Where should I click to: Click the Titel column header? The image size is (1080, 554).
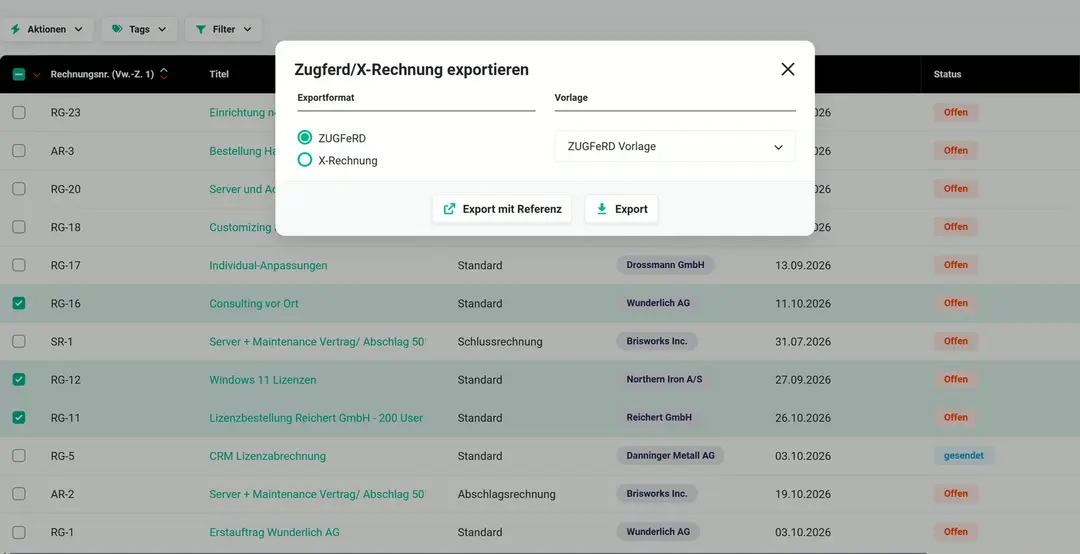(219, 74)
